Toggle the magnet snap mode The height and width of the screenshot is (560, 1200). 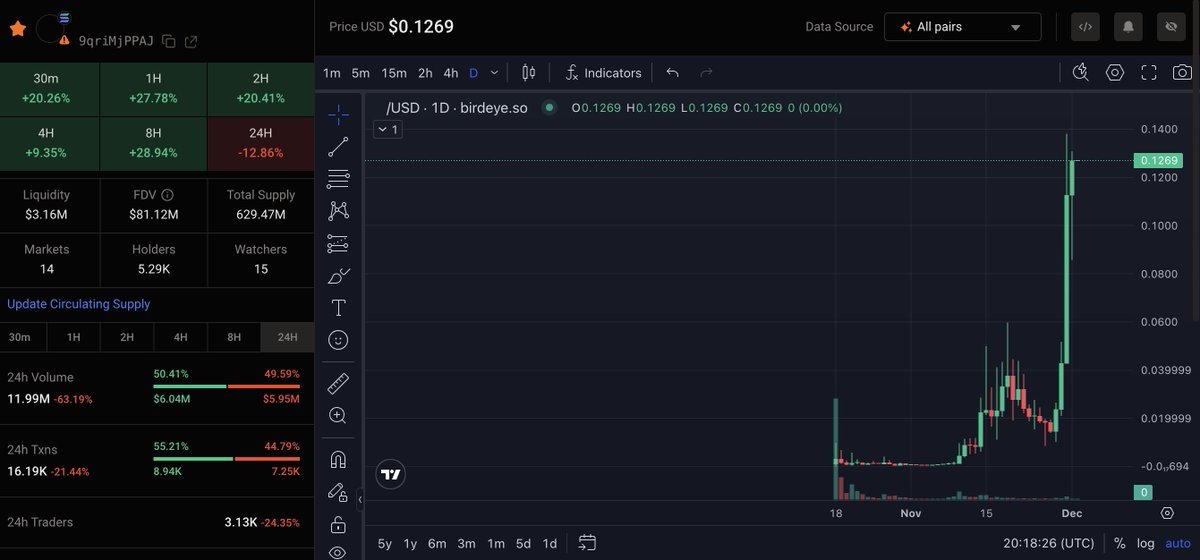[338, 460]
